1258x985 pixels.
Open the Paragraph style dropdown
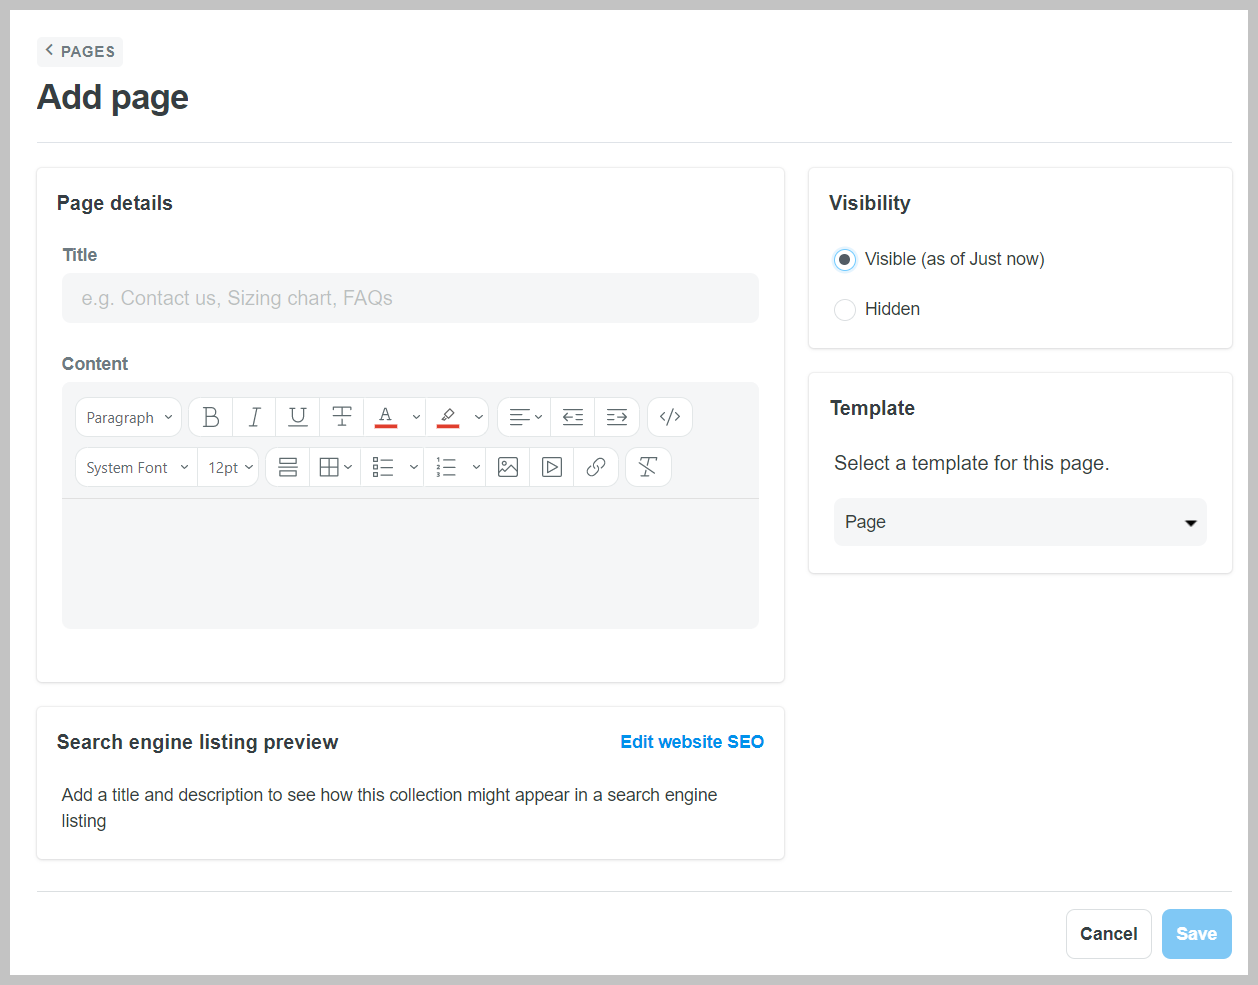[x=129, y=417]
